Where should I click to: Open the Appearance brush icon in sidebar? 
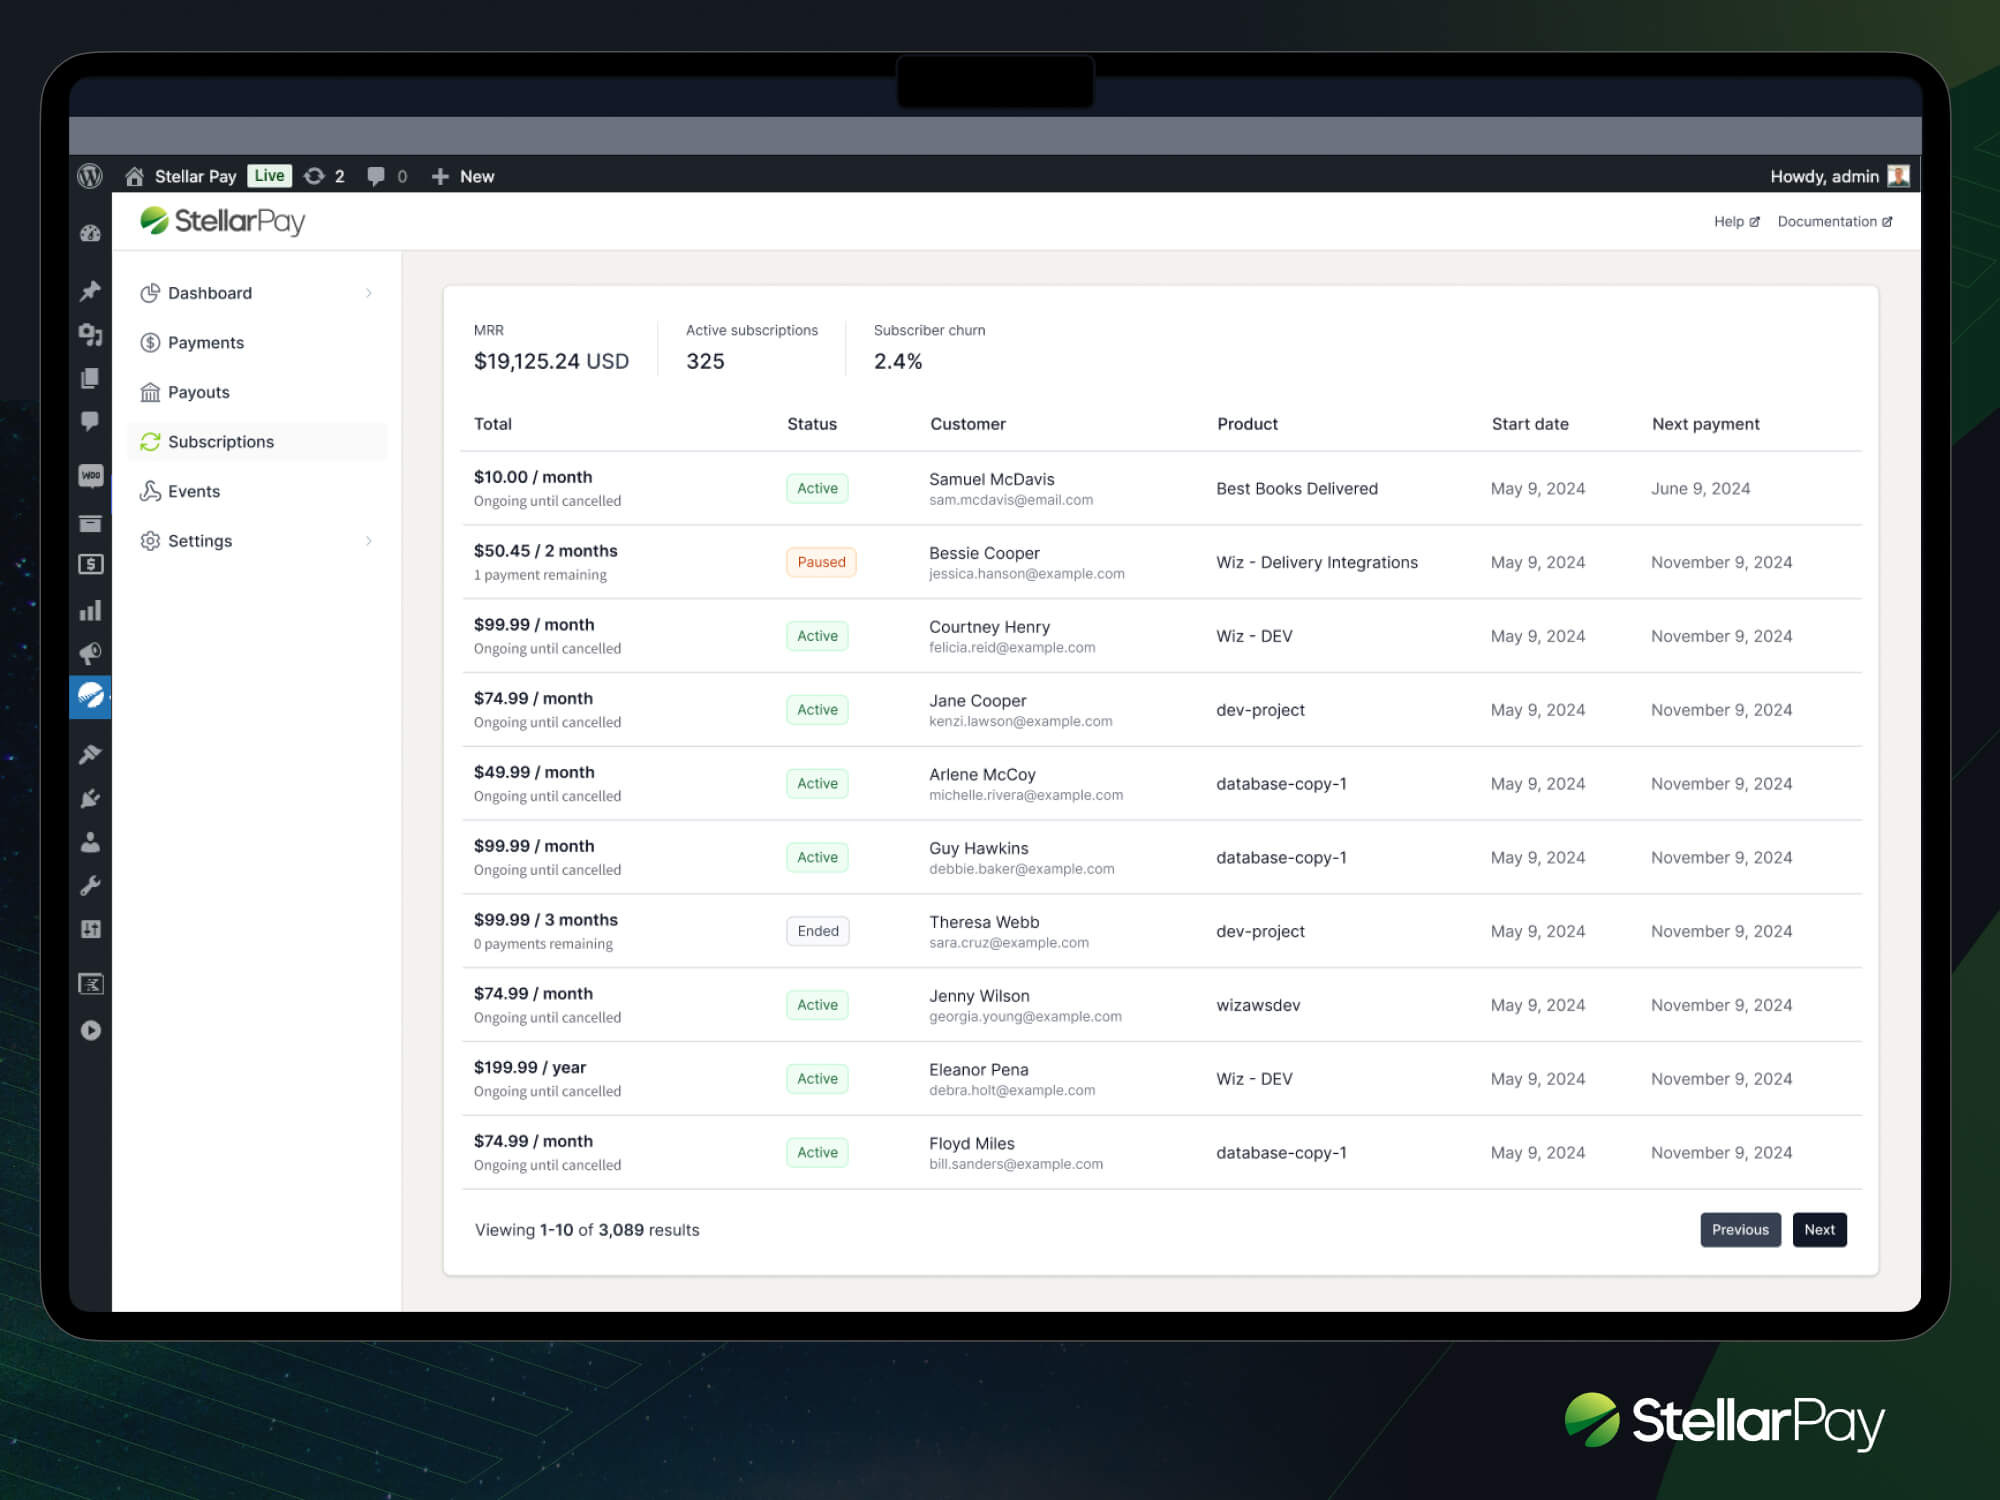(90, 754)
